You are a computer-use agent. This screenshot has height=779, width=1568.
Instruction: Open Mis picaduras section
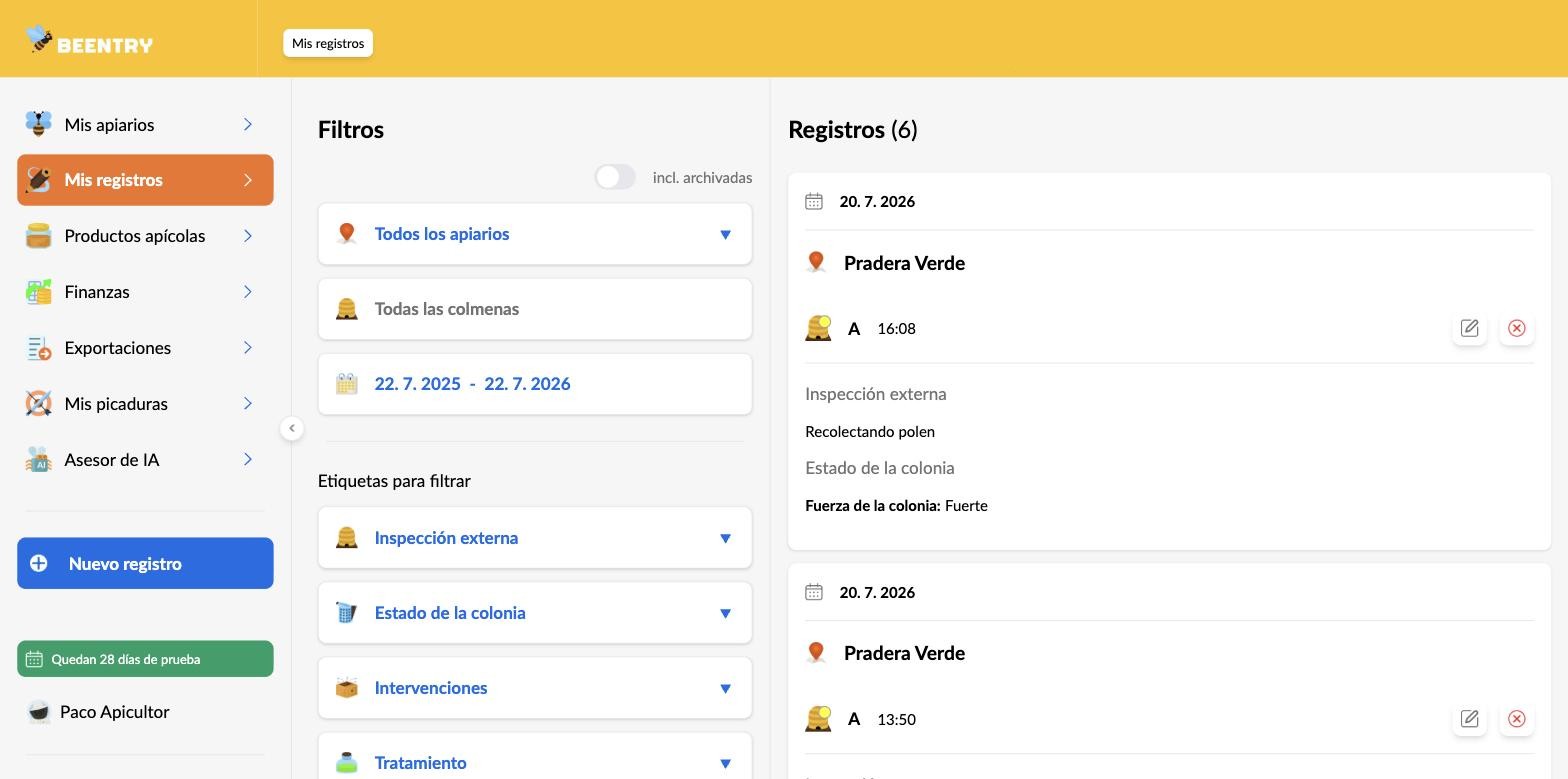(145, 404)
